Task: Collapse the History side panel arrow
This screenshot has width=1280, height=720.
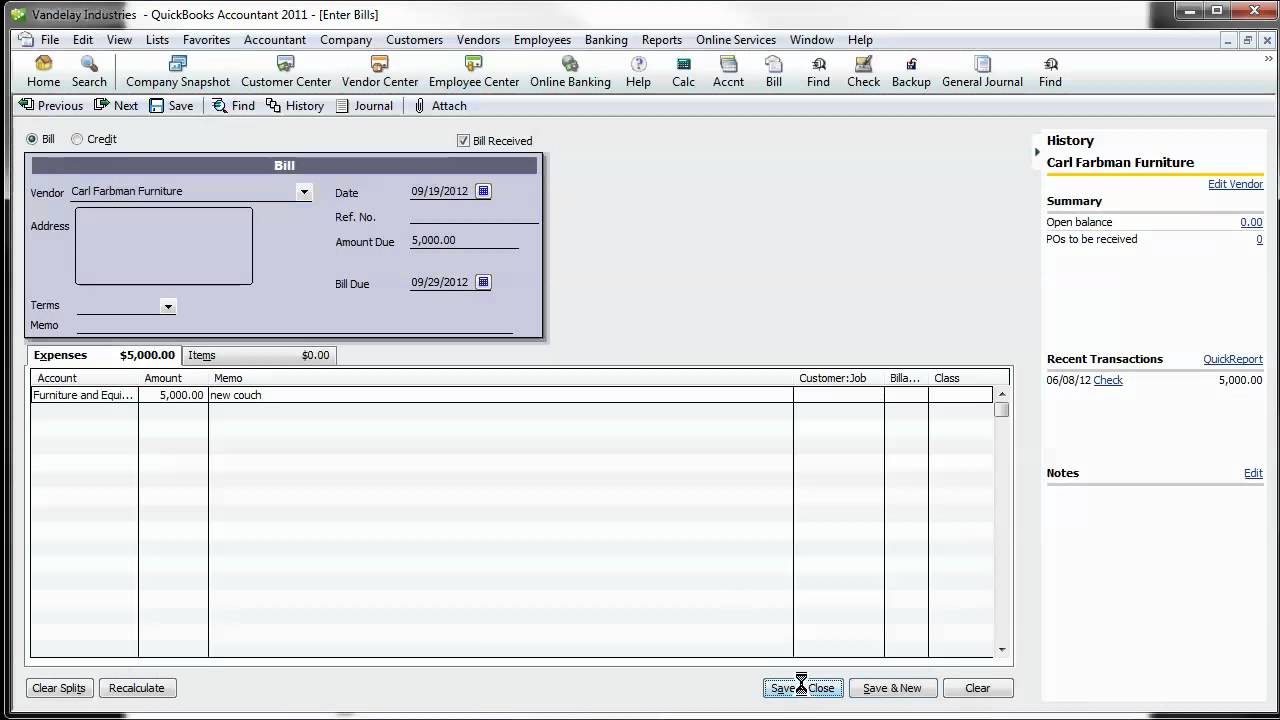Action: [1037, 152]
